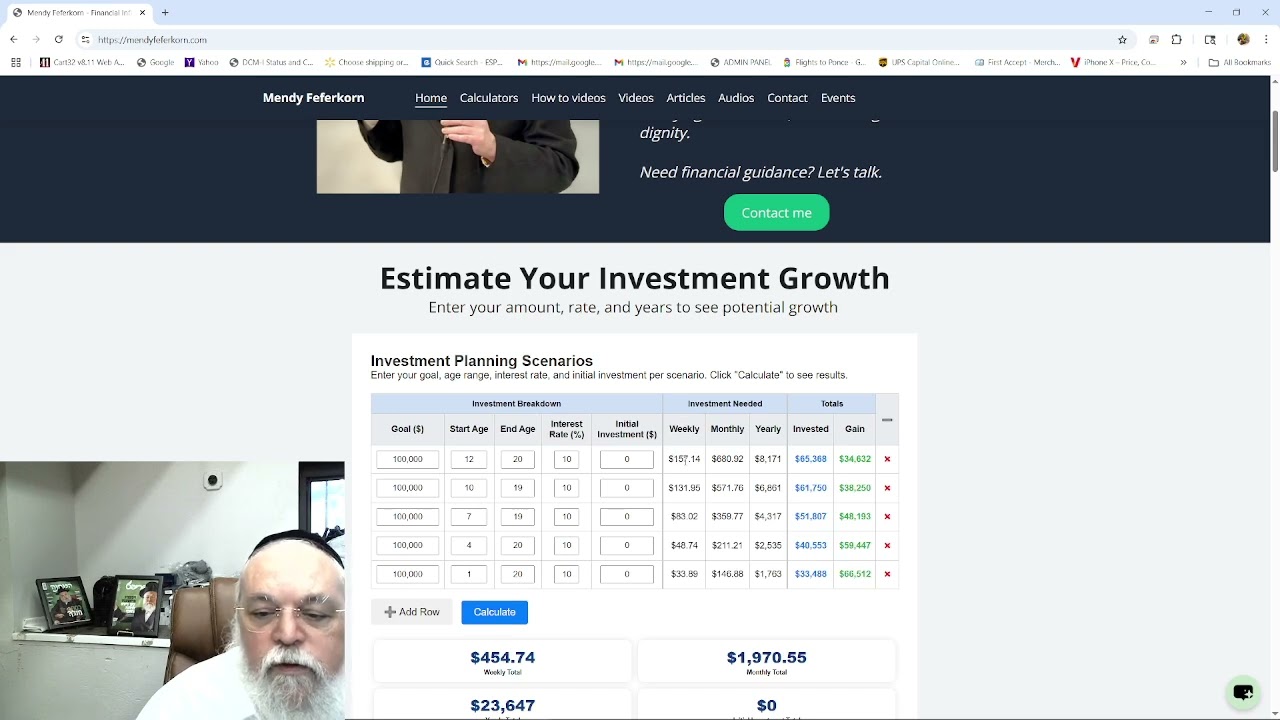Viewport: 1280px width, 720px height.
Task: Open the Apps grid in bookmarks bar
Action: (15, 62)
